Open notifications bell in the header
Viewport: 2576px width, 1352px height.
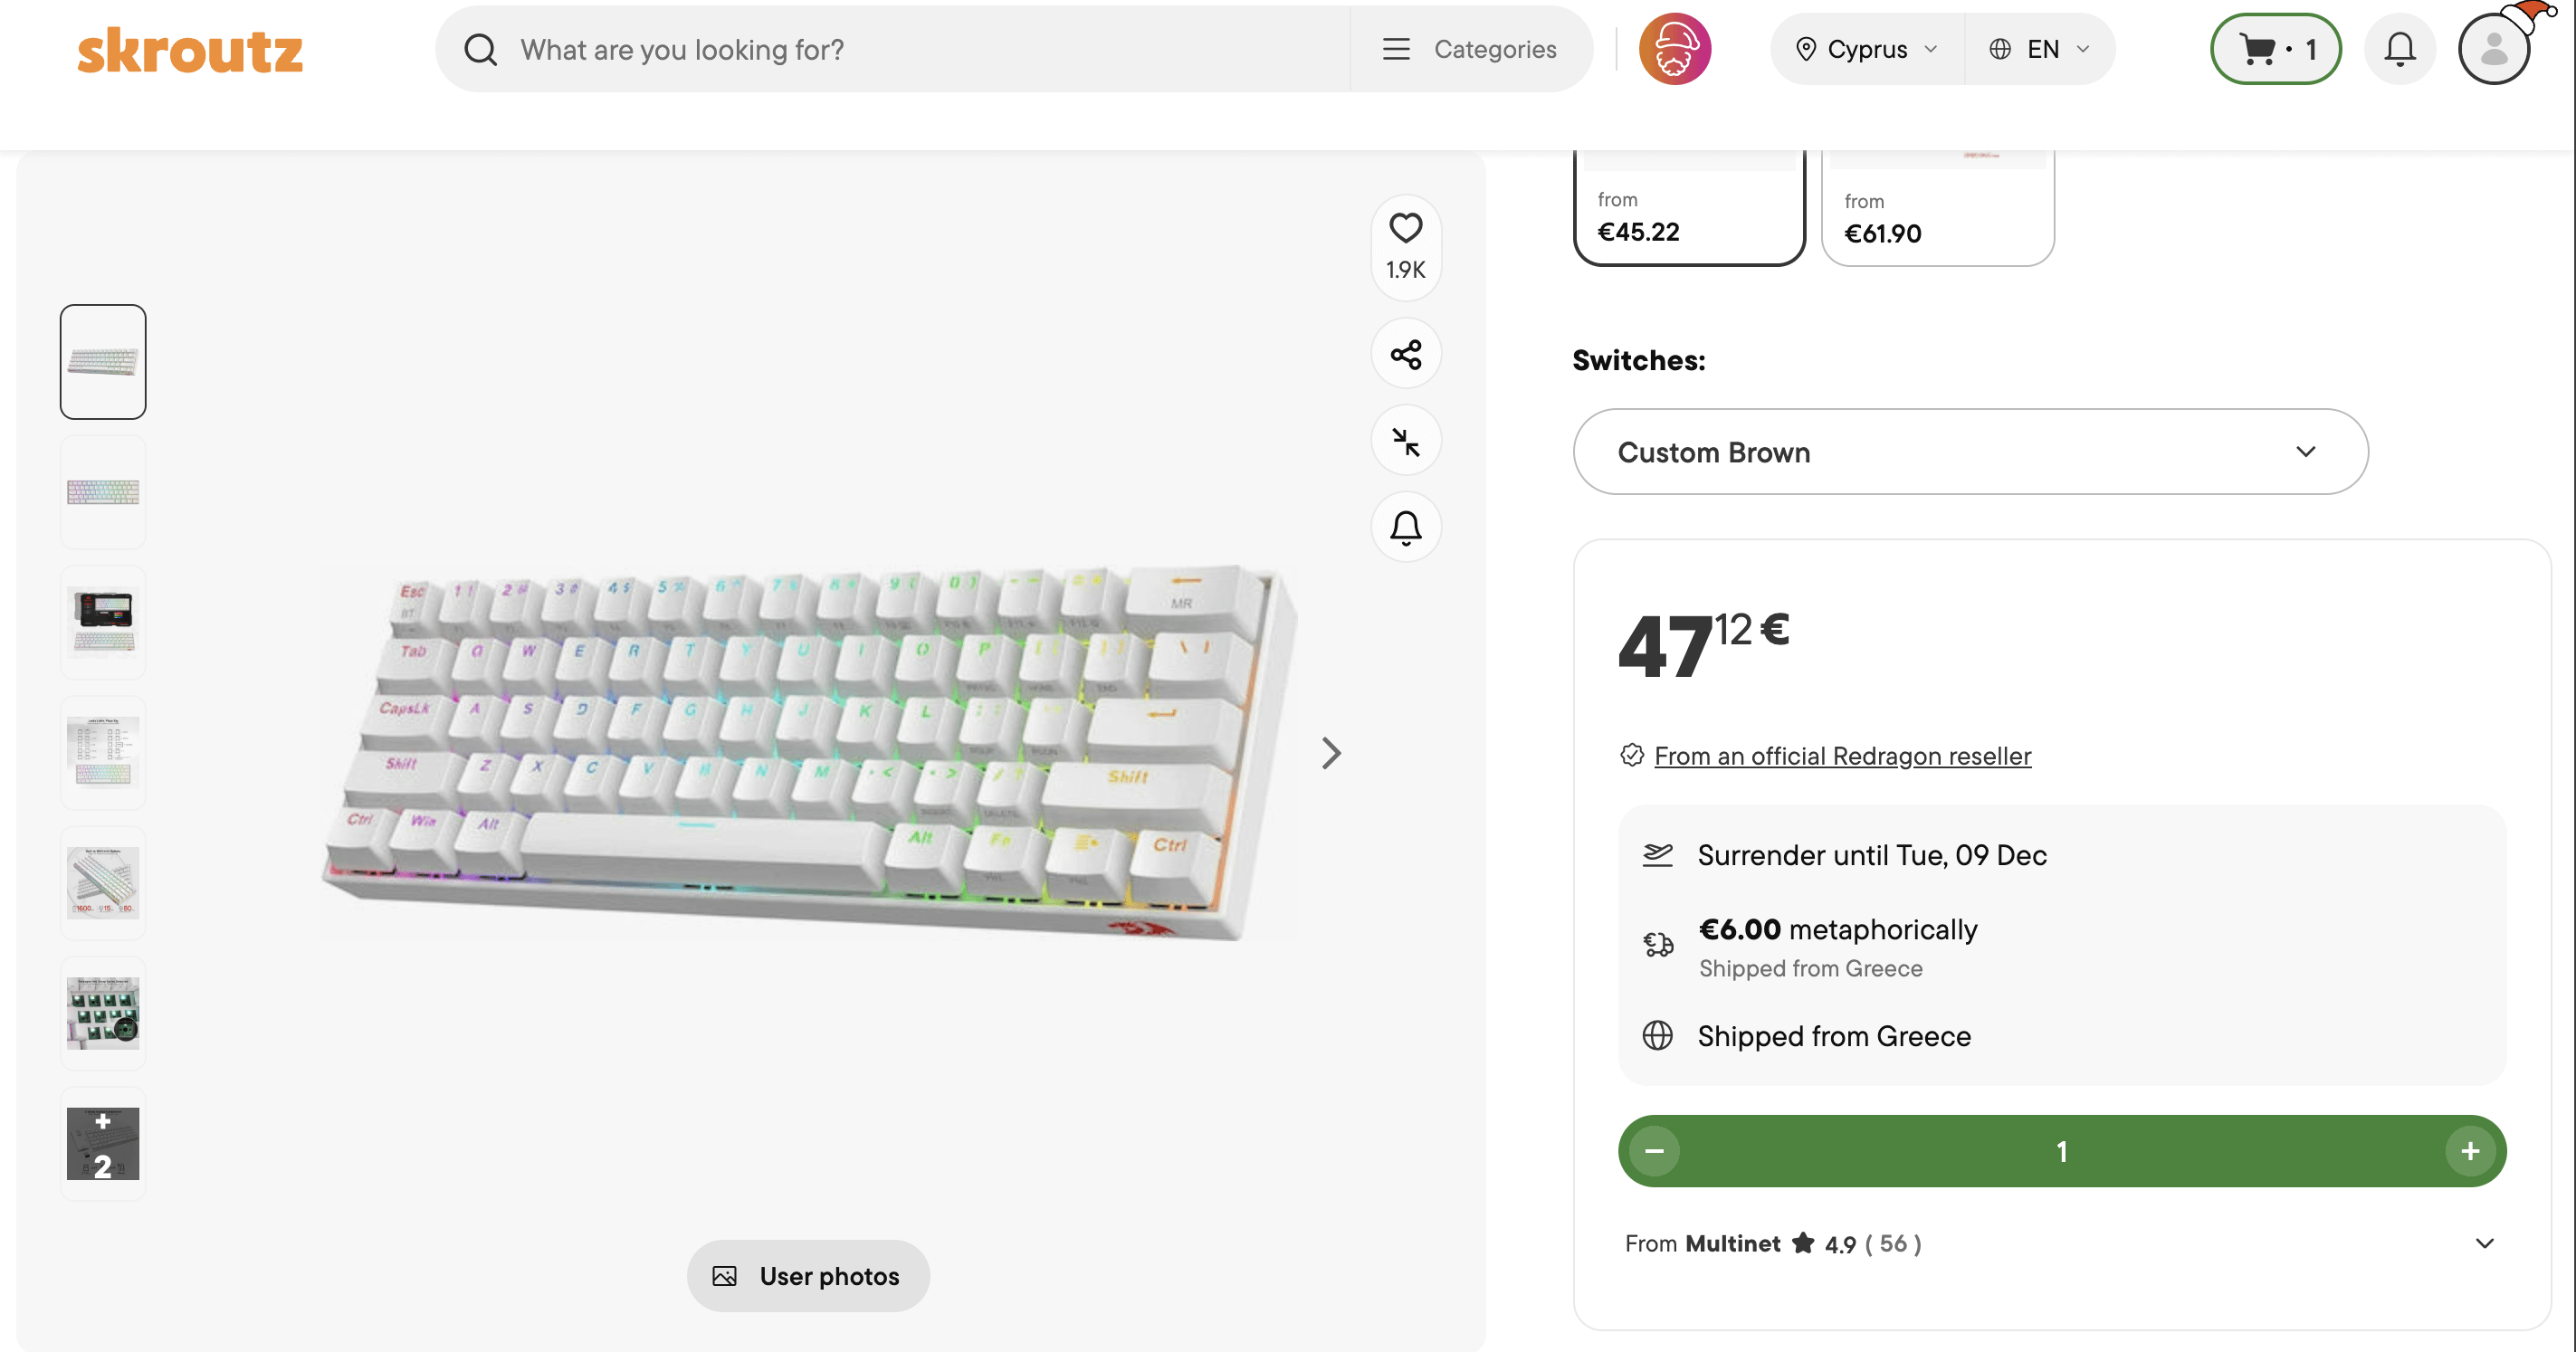pyautogui.click(x=2398, y=49)
